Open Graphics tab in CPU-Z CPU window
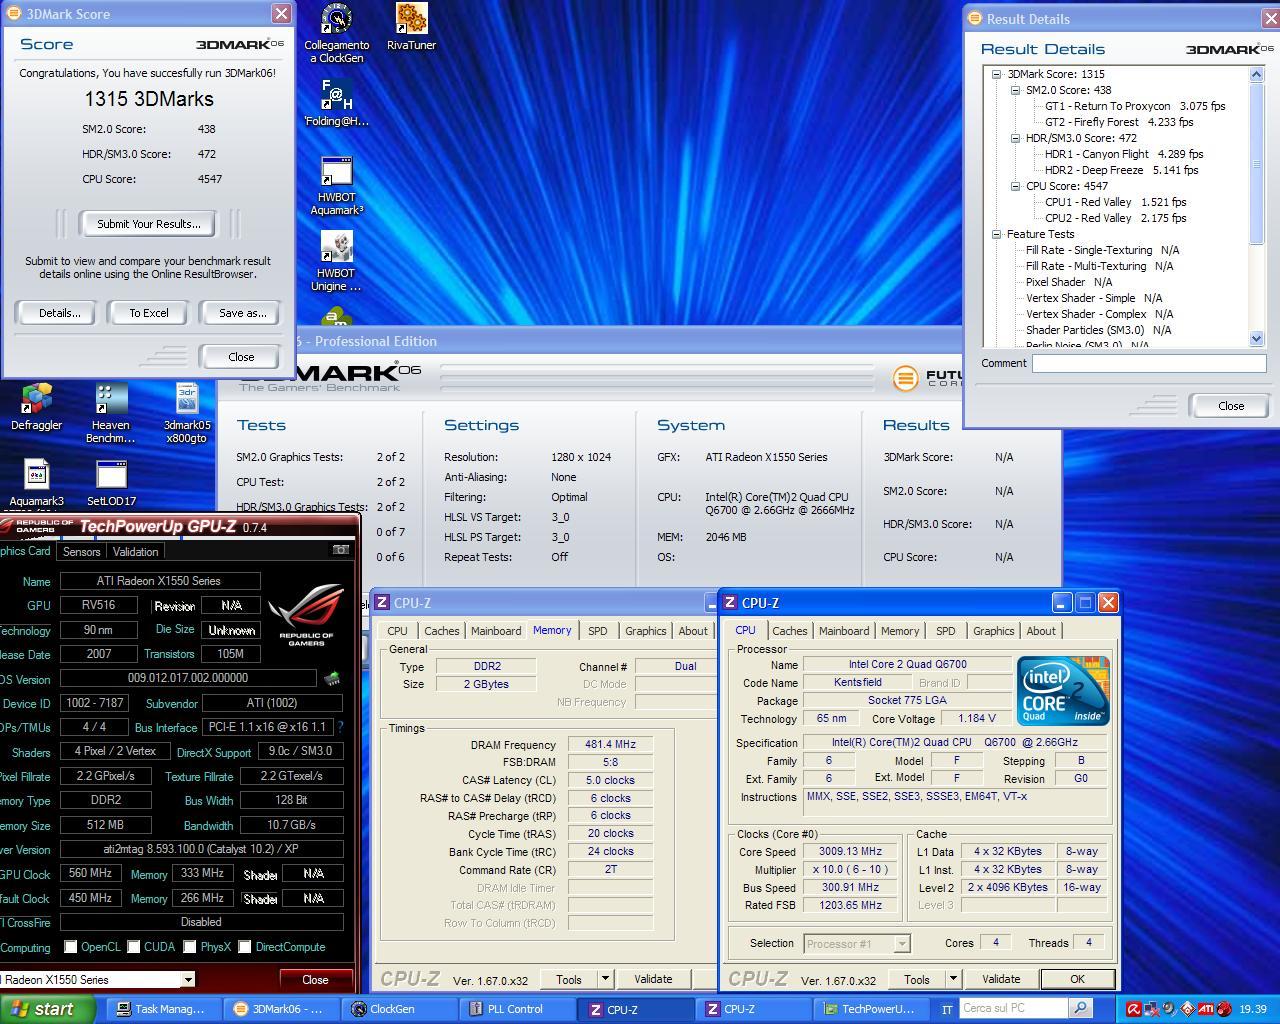This screenshot has height=1024, width=1280. pyautogui.click(x=993, y=631)
